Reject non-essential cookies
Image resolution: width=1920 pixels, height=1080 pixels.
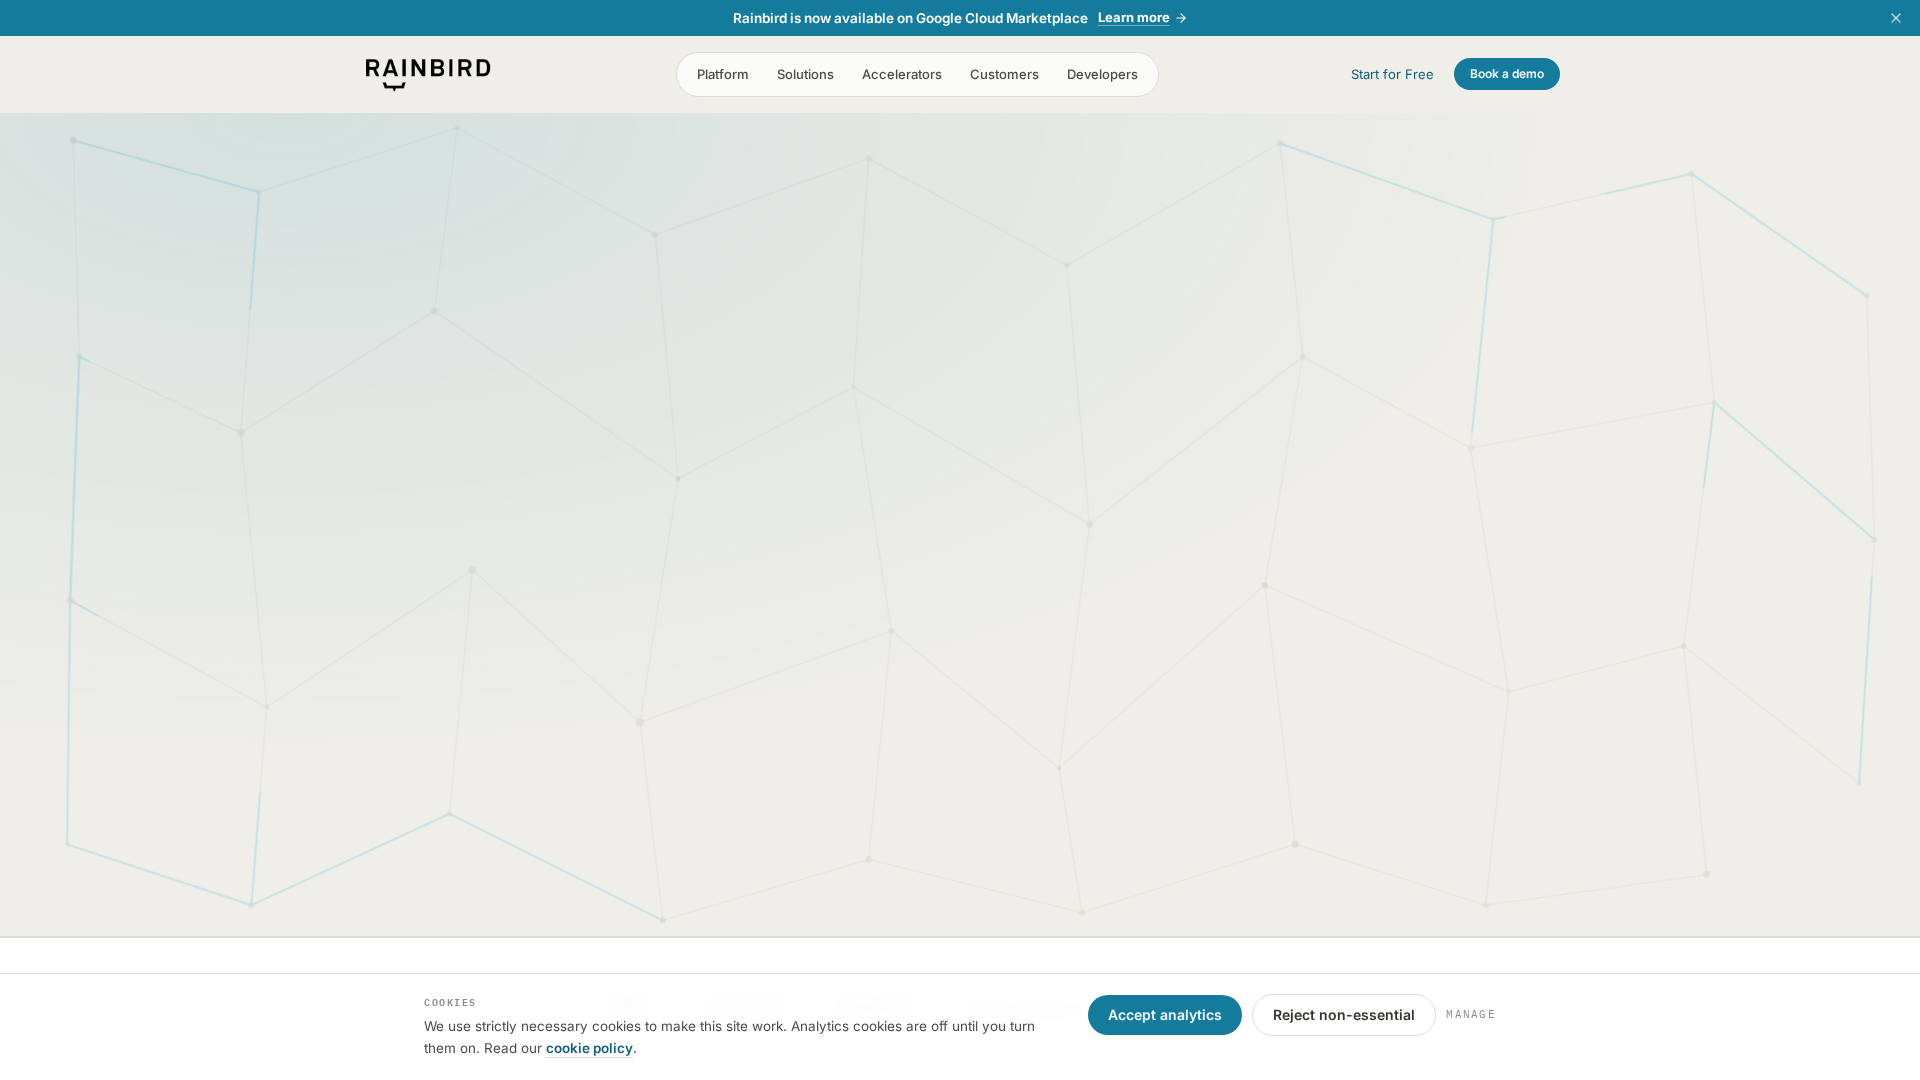pyautogui.click(x=1343, y=1015)
